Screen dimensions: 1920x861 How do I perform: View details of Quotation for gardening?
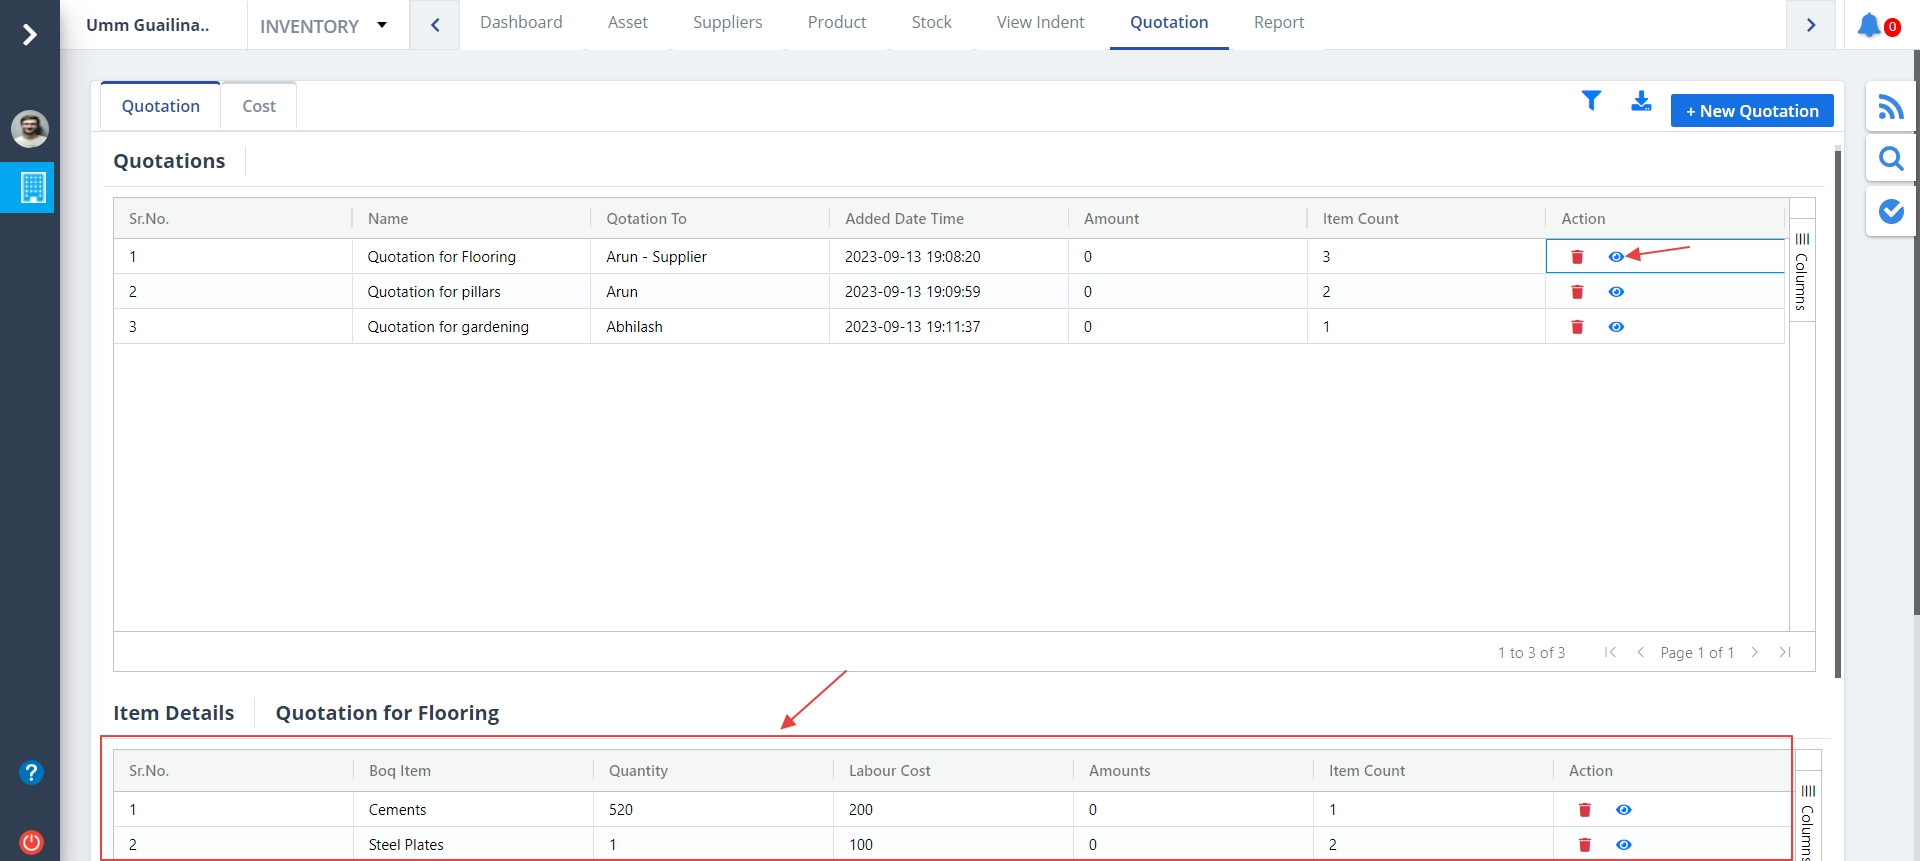click(x=1616, y=327)
